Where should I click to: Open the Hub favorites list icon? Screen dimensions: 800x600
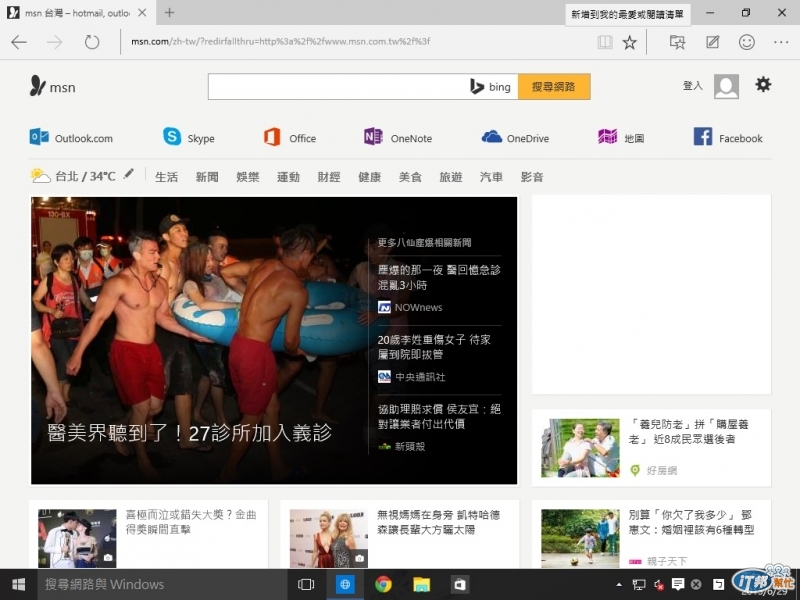pyautogui.click(x=677, y=42)
